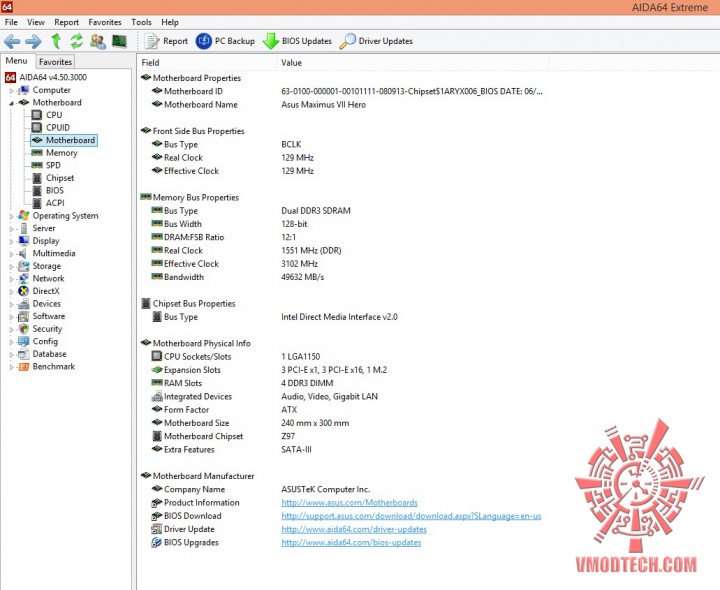Click the Multimedia speaker icon
Image resolution: width=720 pixels, height=590 pixels.
23,253
